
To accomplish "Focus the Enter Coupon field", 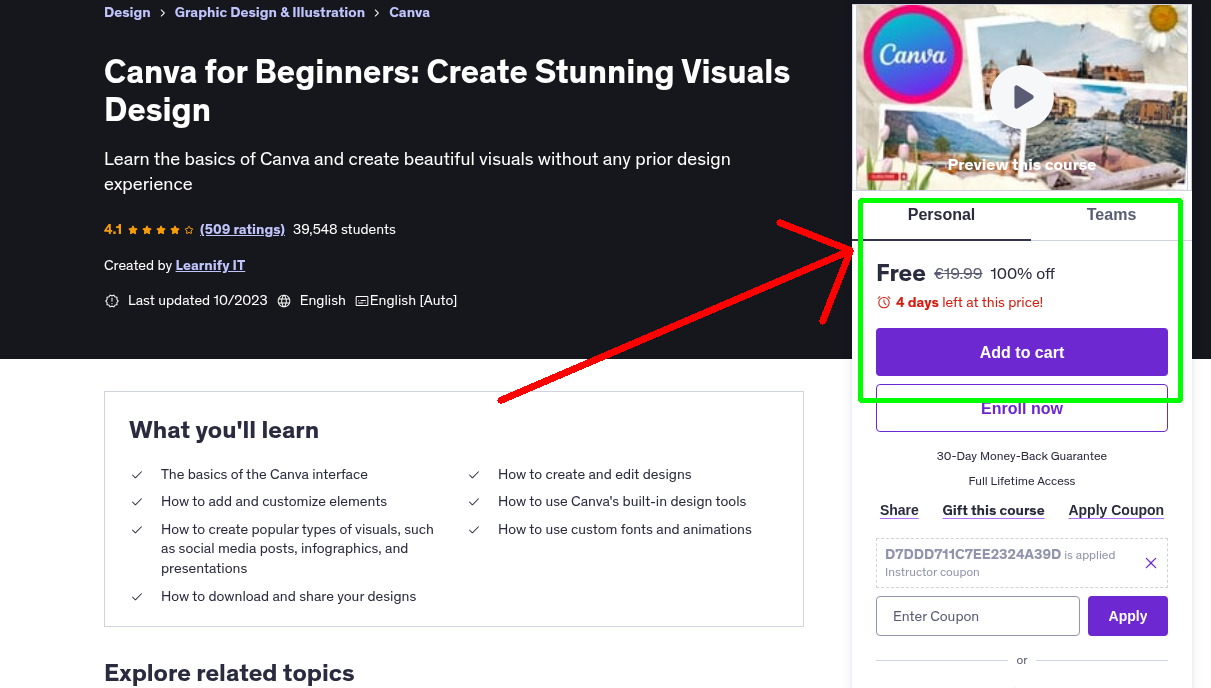I will click(978, 616).
